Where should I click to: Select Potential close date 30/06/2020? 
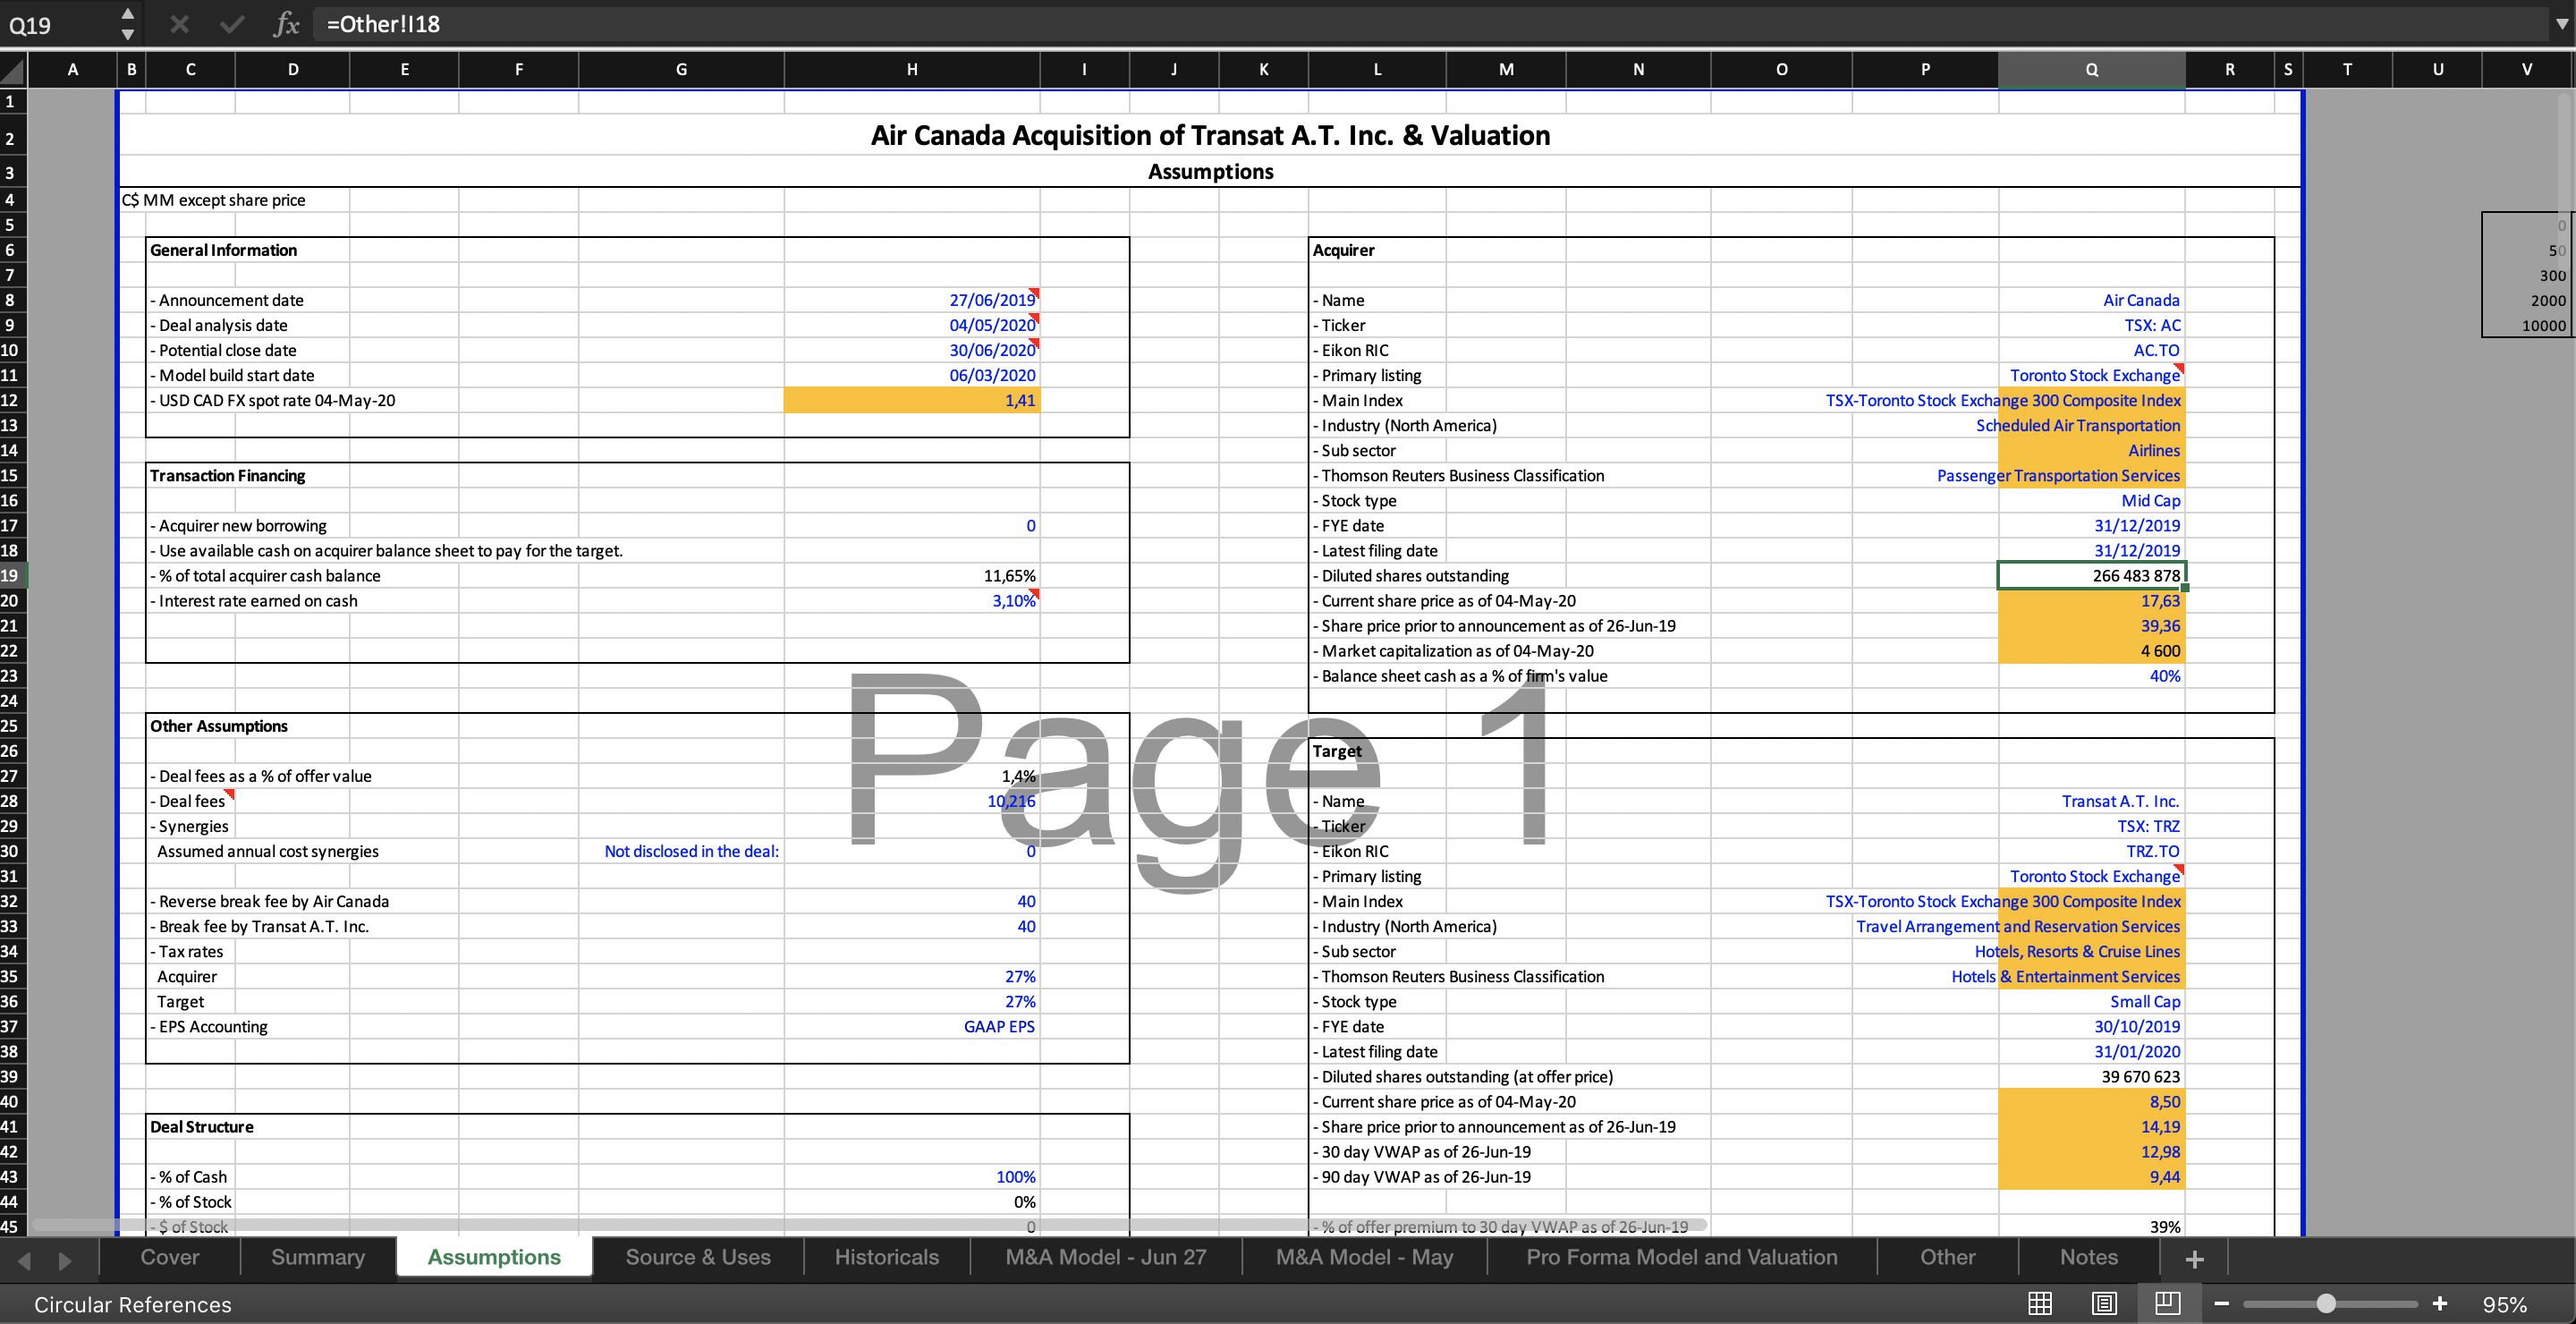[912, 350]
